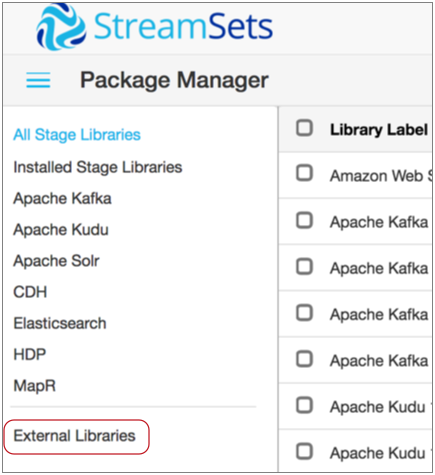Filter by Apache Kudu in sidebar

61,230
